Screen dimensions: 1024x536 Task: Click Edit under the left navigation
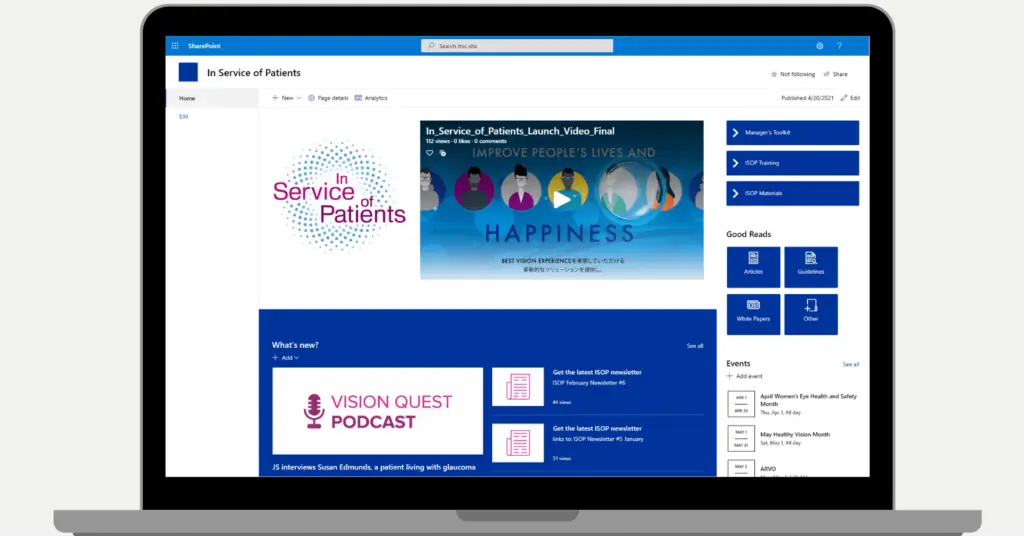(x=184, y=116)
